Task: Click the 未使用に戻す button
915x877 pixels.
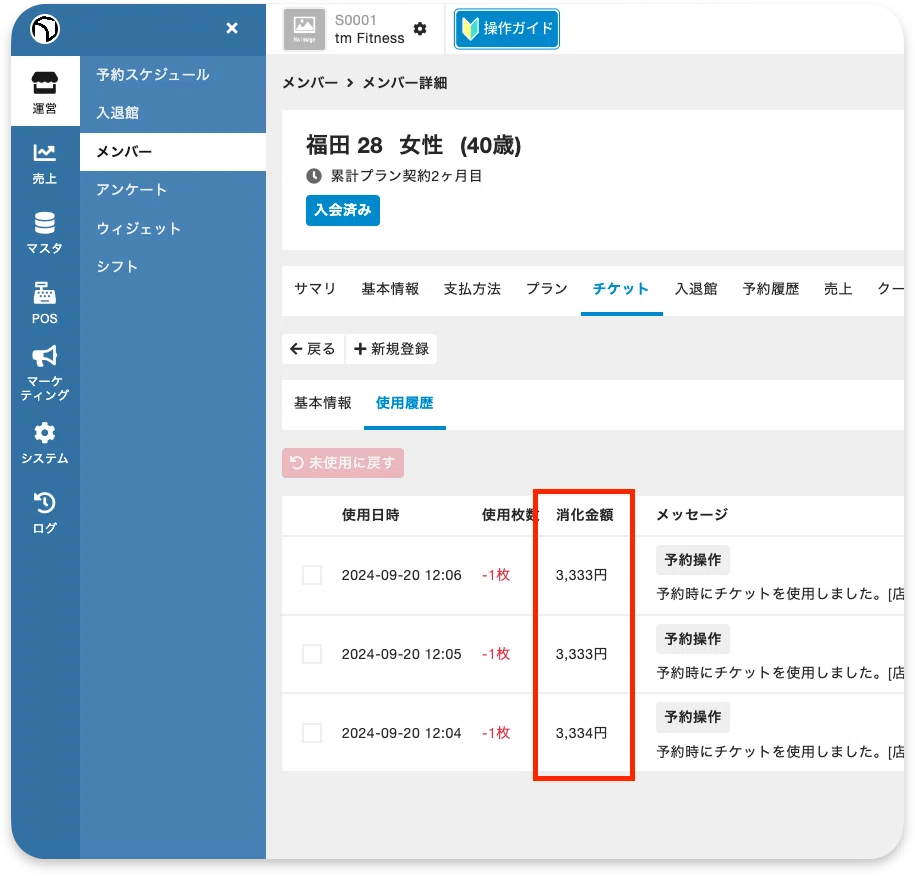Action: point(343,463)
